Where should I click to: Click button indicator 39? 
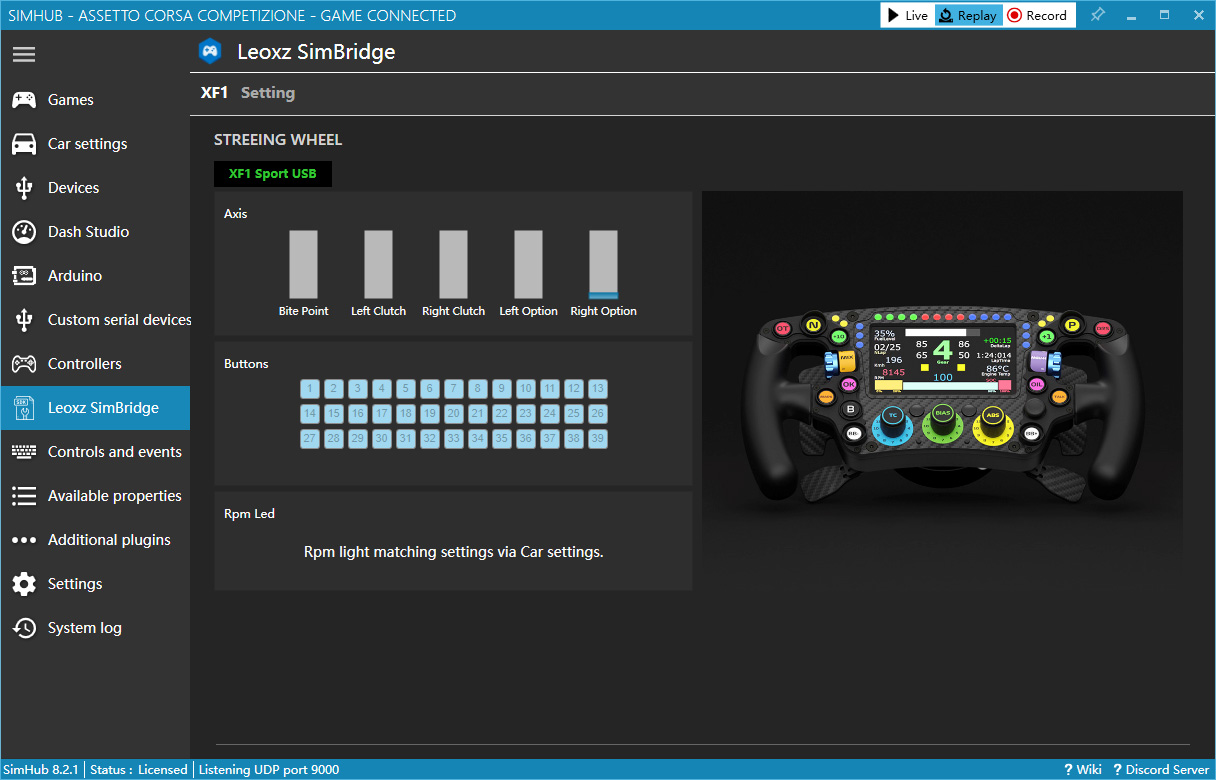[x=598, y=438]
